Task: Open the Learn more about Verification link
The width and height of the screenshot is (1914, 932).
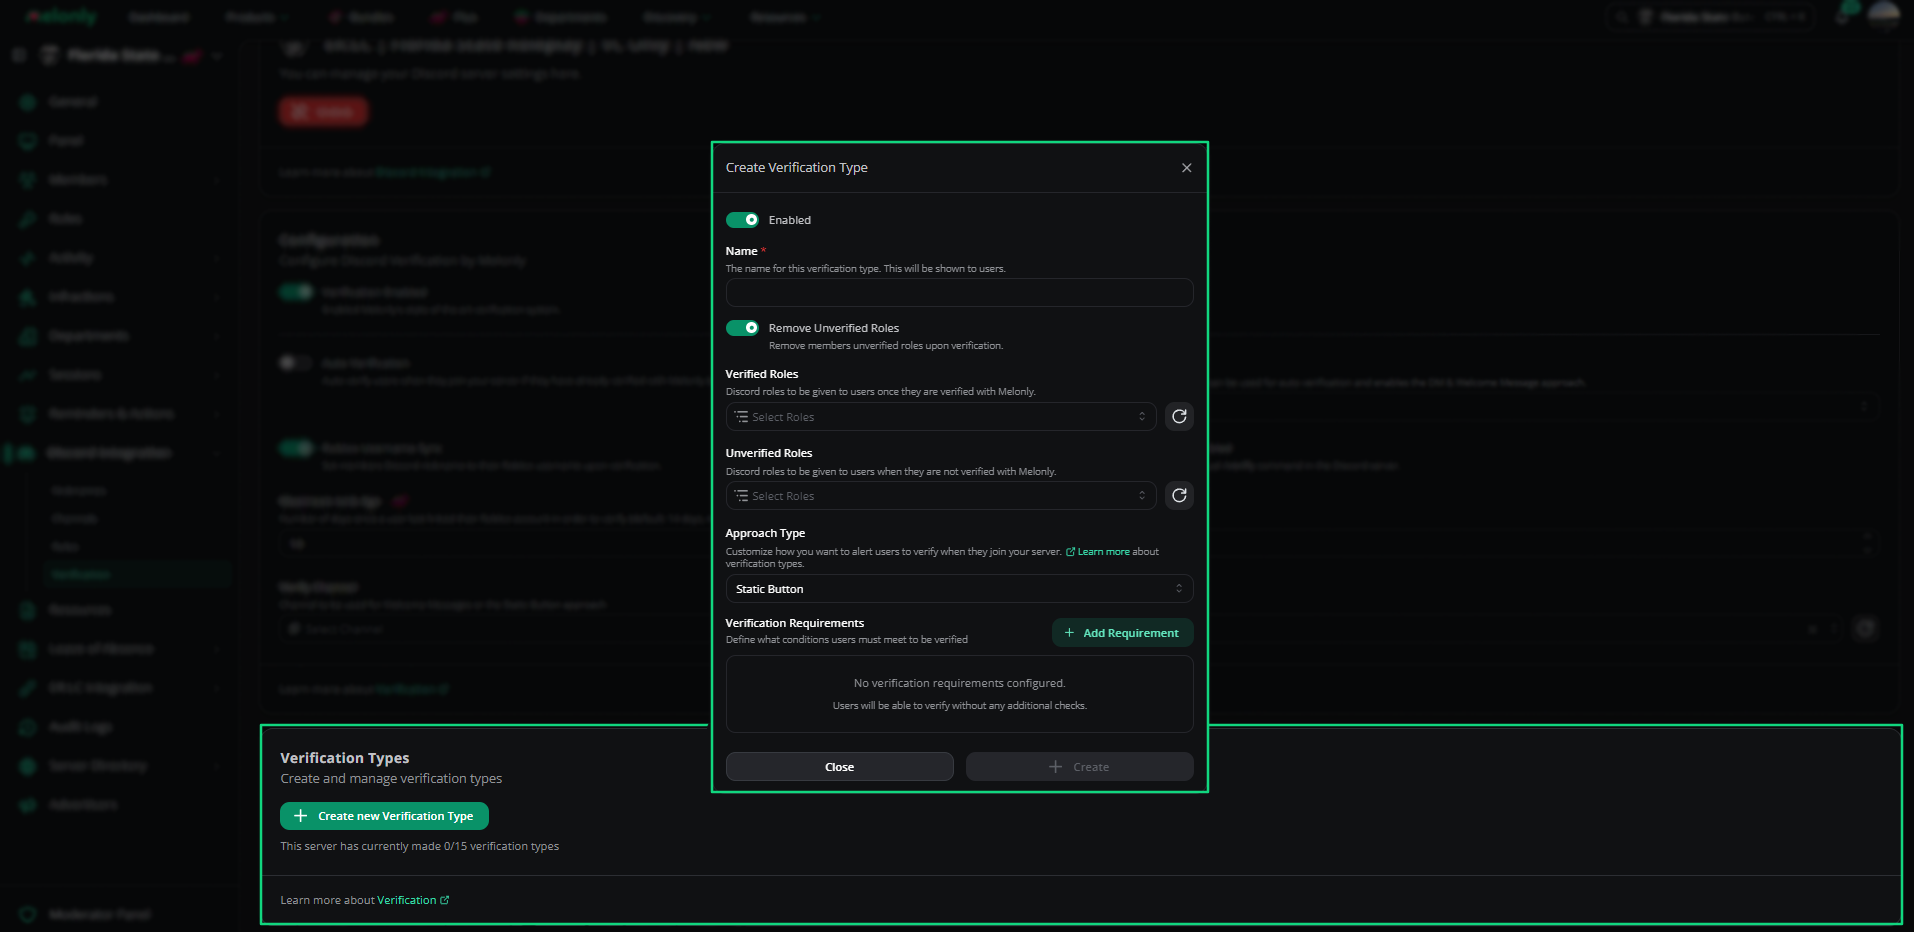Action: pyautogui.click(x=412, y=900)
